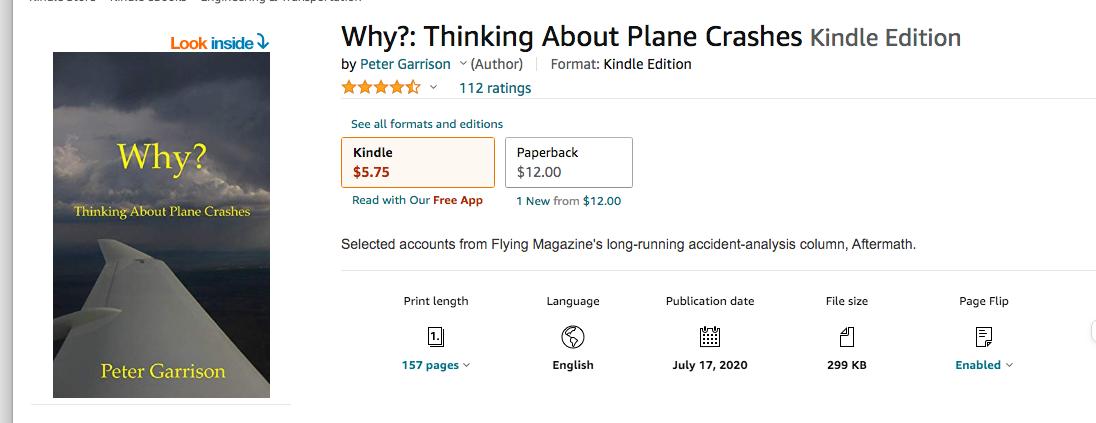Image resolution: width=1096 pixels, height=423 pixels.
Task: Expand the 157 pages print length details
Action: point(436,365)
